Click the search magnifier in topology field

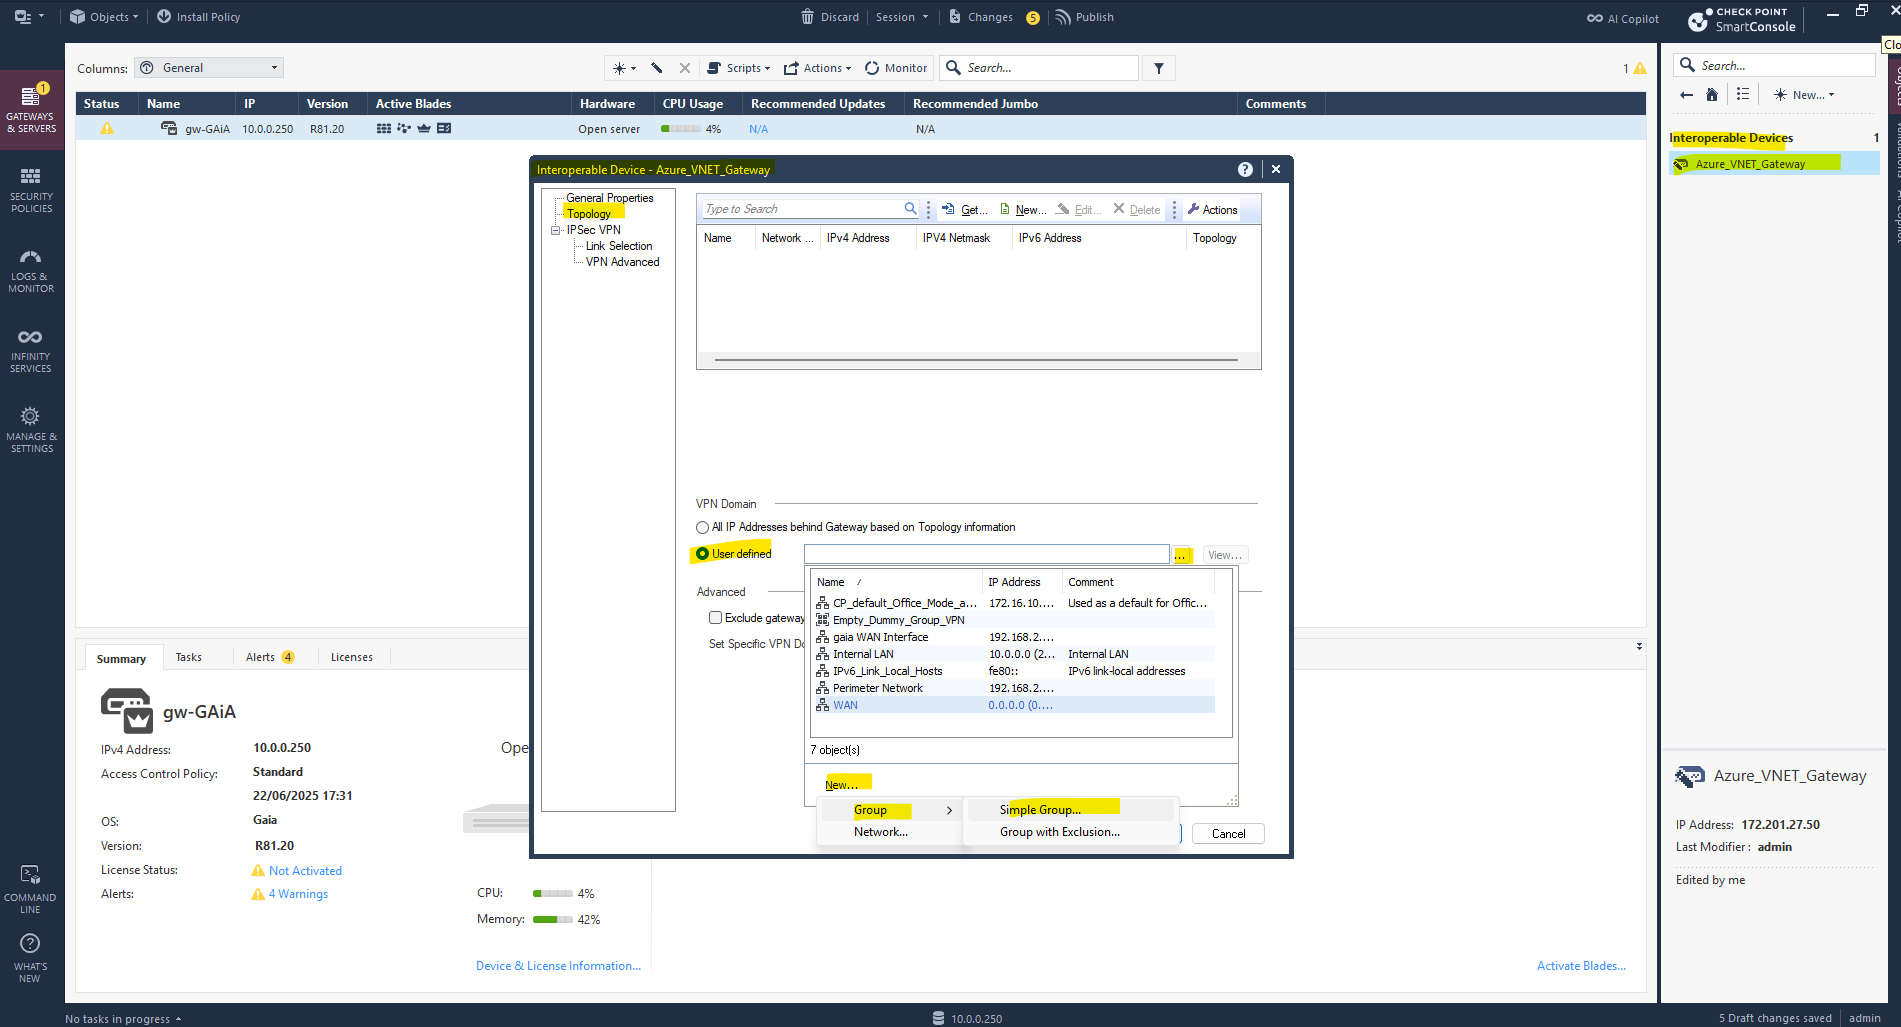click(910, 209)
